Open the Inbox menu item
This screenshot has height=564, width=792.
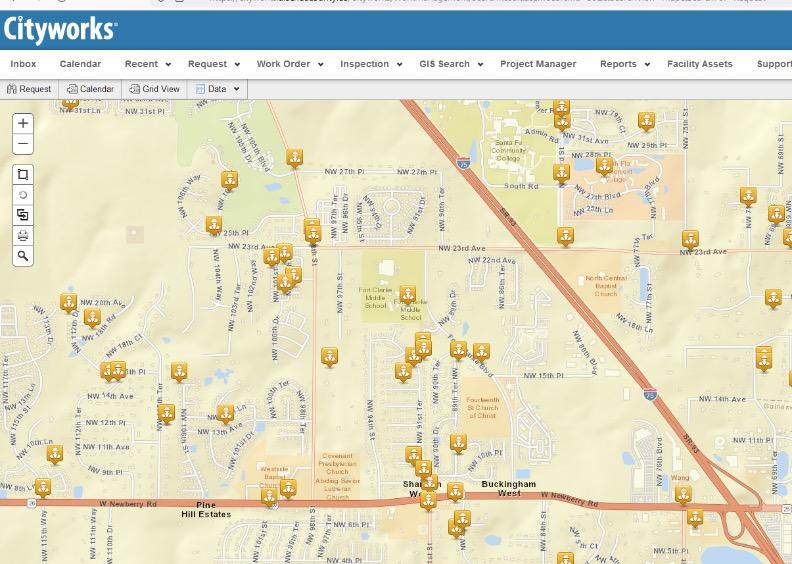point(23,64)
